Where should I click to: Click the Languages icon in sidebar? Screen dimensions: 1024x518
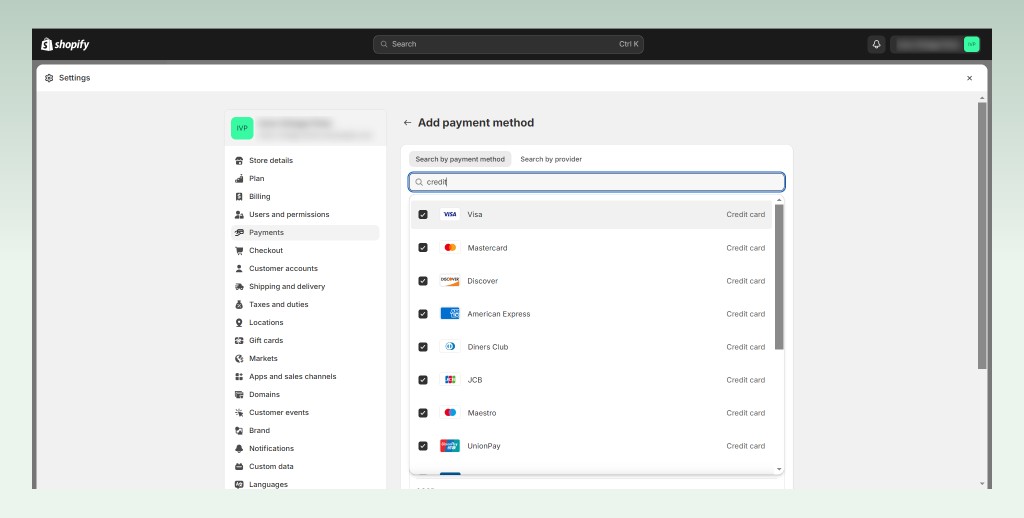(x=239, y=485)
